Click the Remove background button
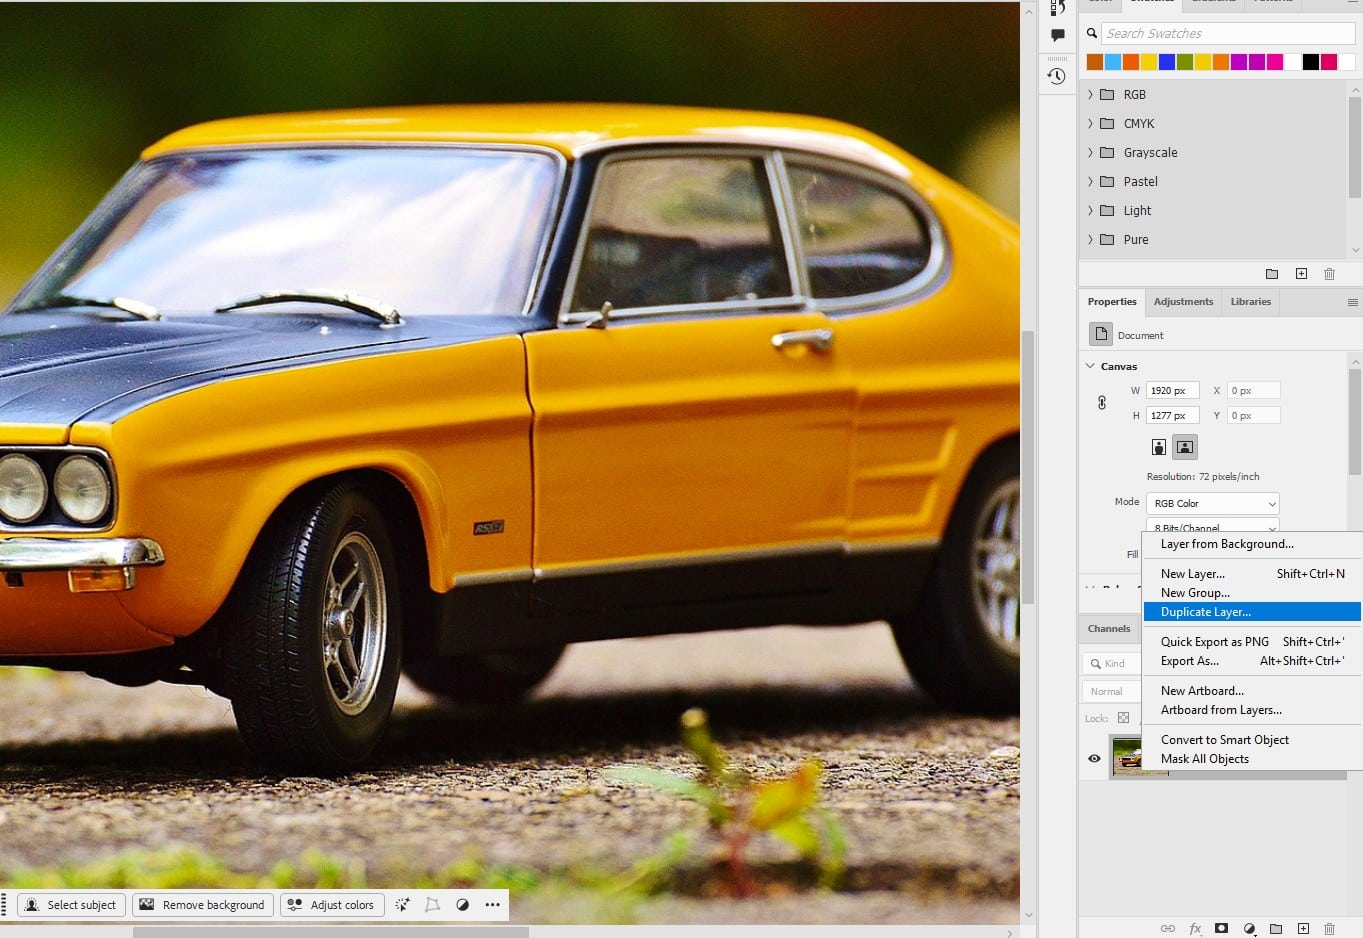1363x938 pixels. [x=203, y=905]
